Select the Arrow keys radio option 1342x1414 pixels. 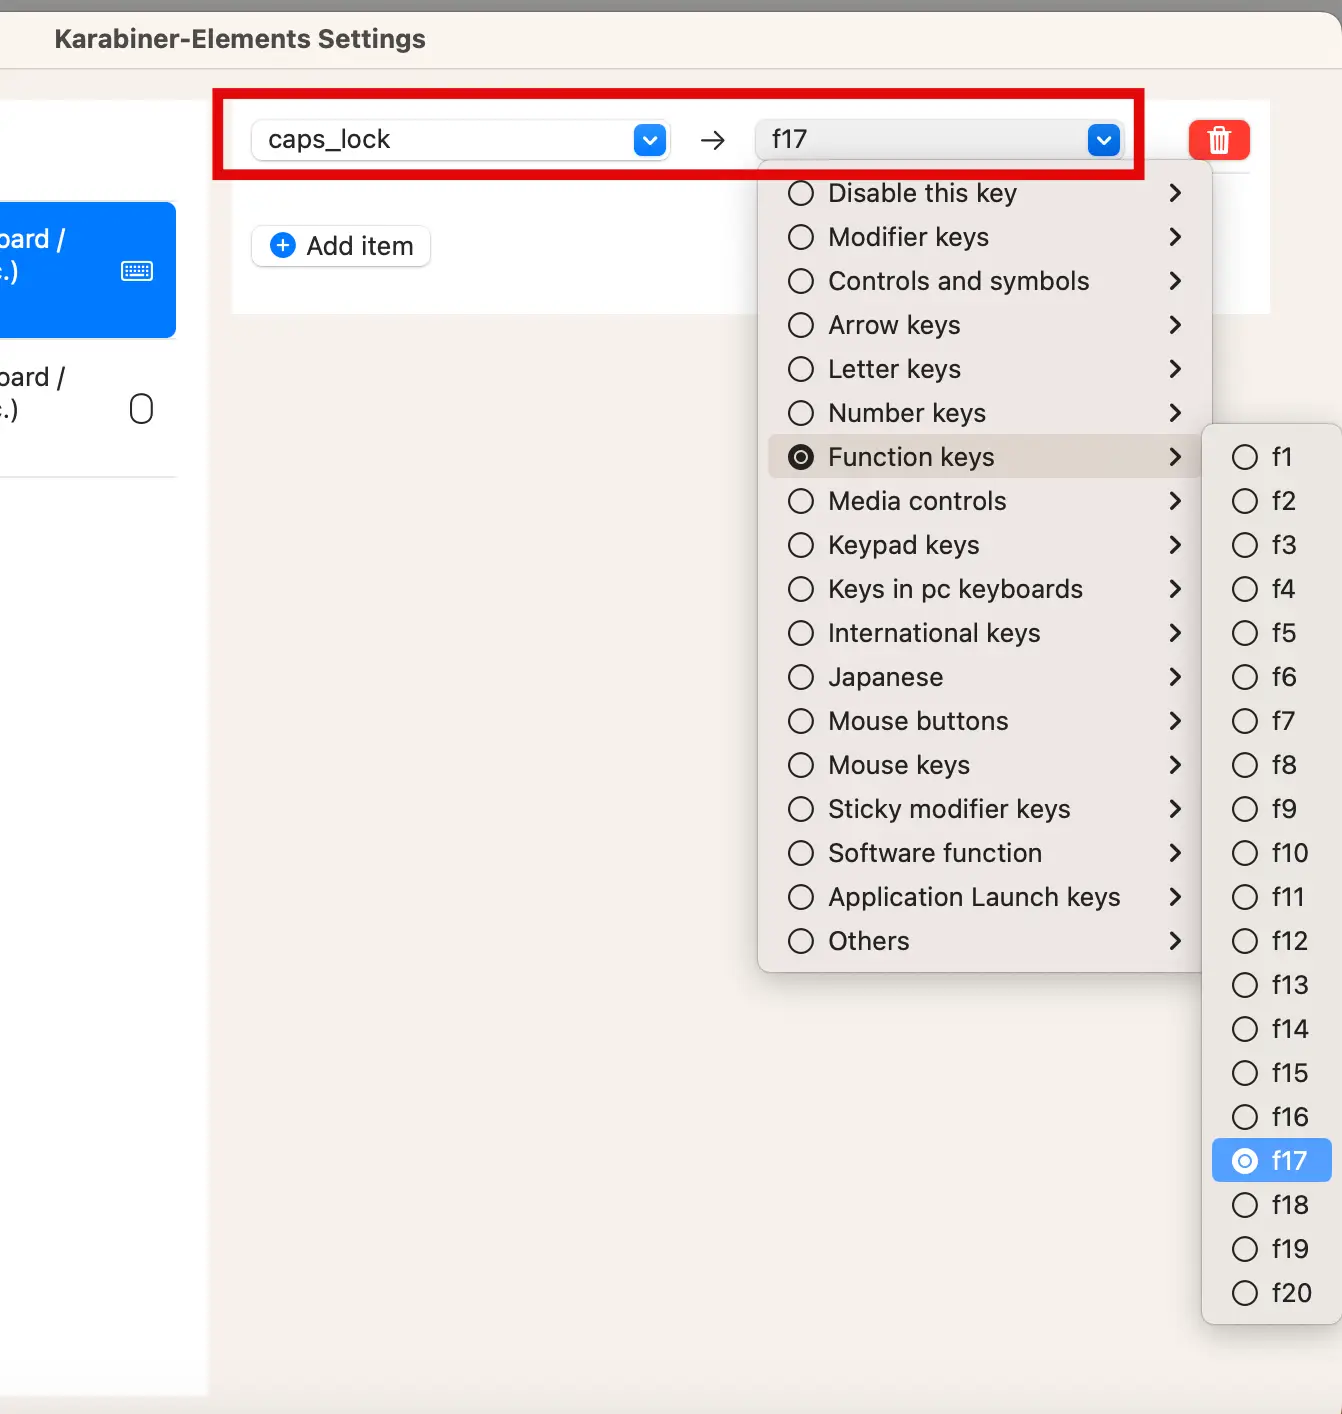pyautogui.click(x=801, y=325)
